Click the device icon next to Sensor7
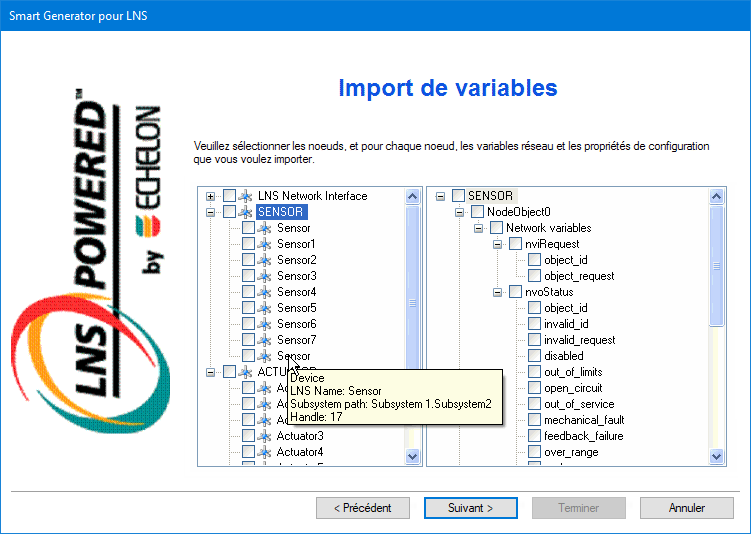The image size is (751, 534). point(264,340)
